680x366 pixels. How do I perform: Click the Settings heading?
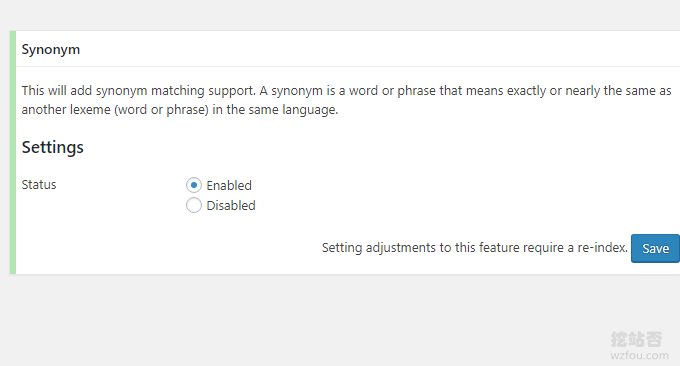52,147
